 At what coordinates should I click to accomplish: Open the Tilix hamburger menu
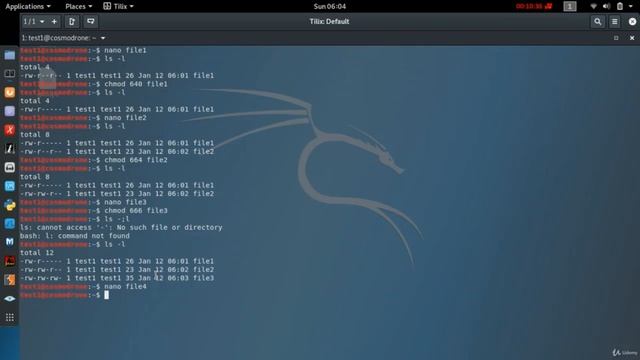click(x=615, y=22)
